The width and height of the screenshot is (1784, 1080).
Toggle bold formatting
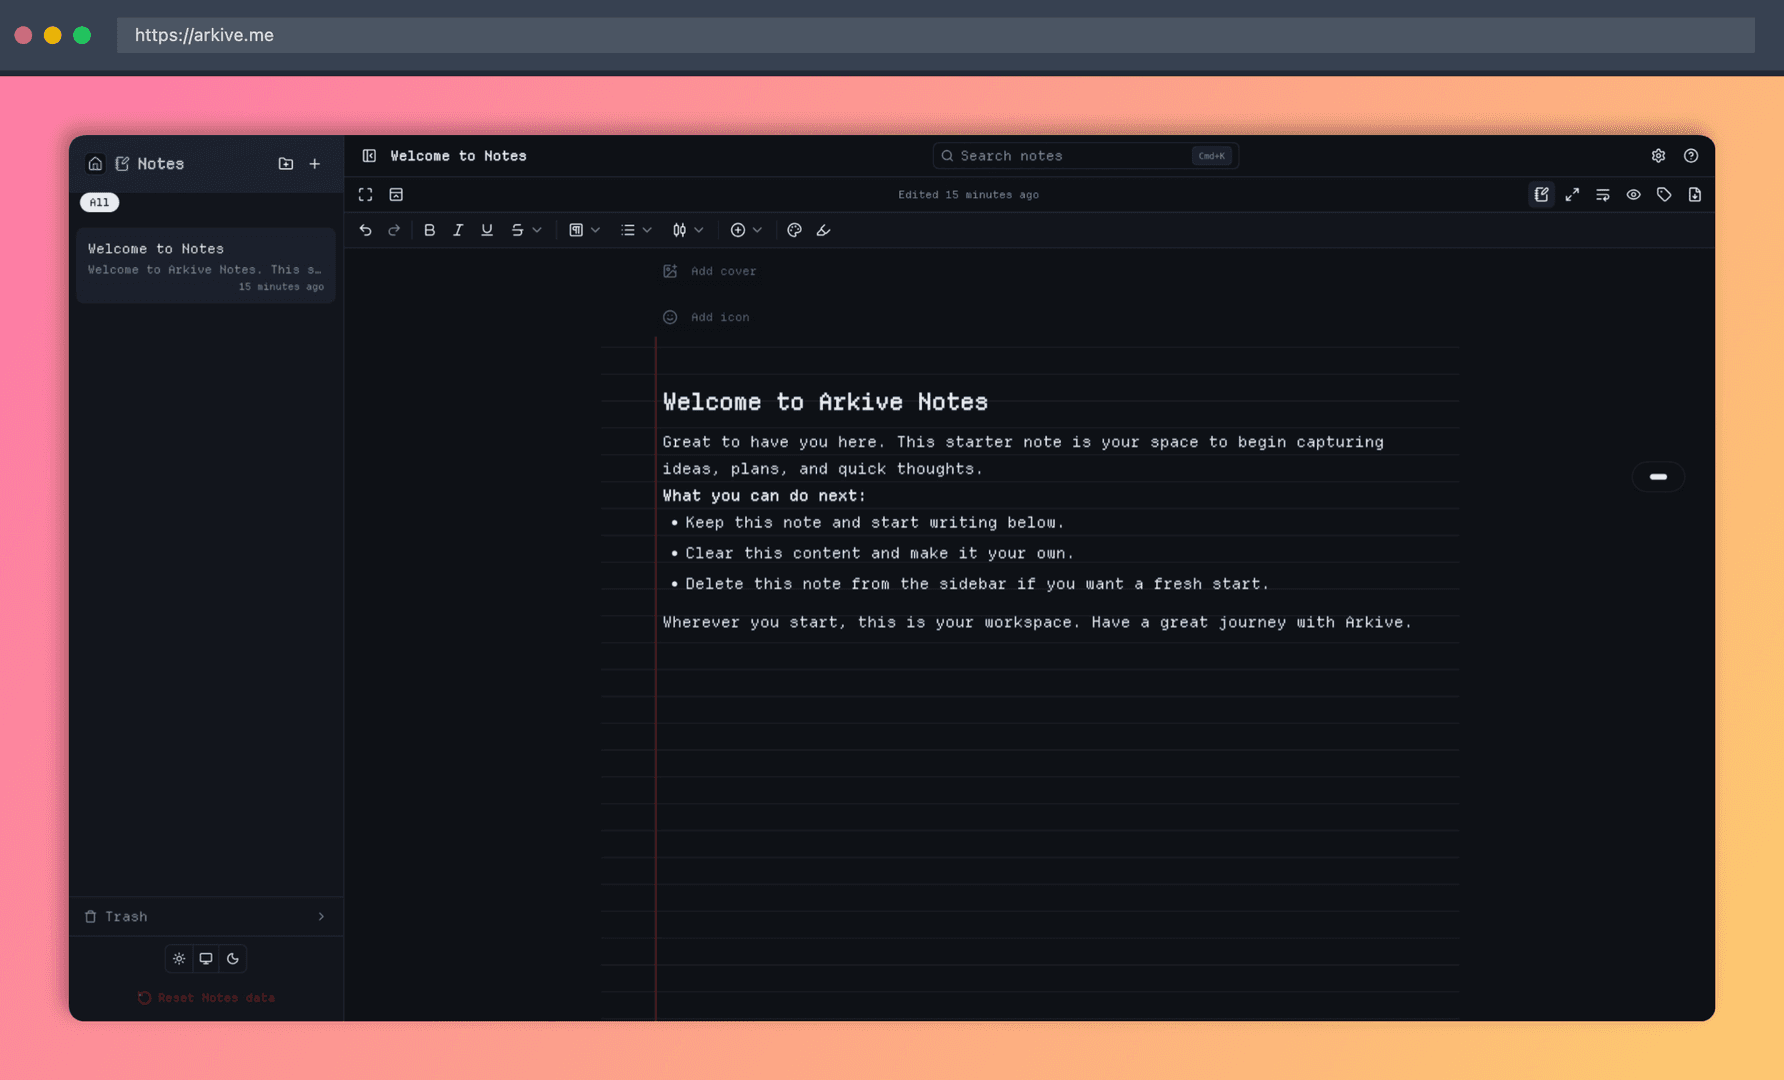click(429, 230)
